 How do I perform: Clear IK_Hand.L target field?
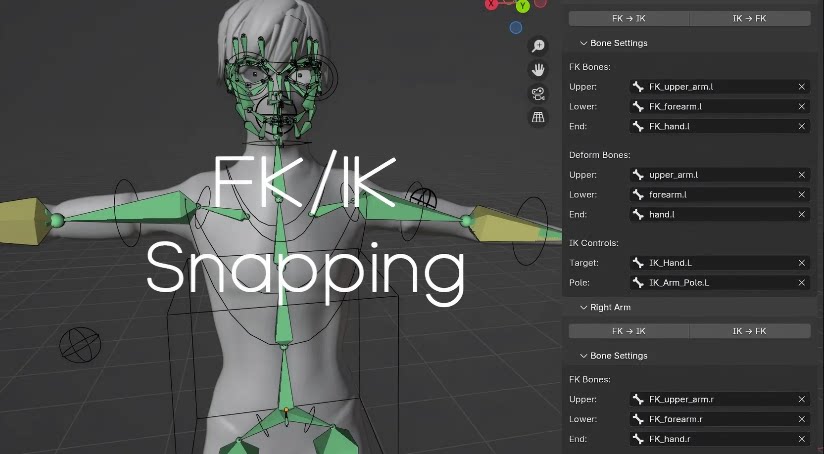pyautogui.click(x=801, y=263)
